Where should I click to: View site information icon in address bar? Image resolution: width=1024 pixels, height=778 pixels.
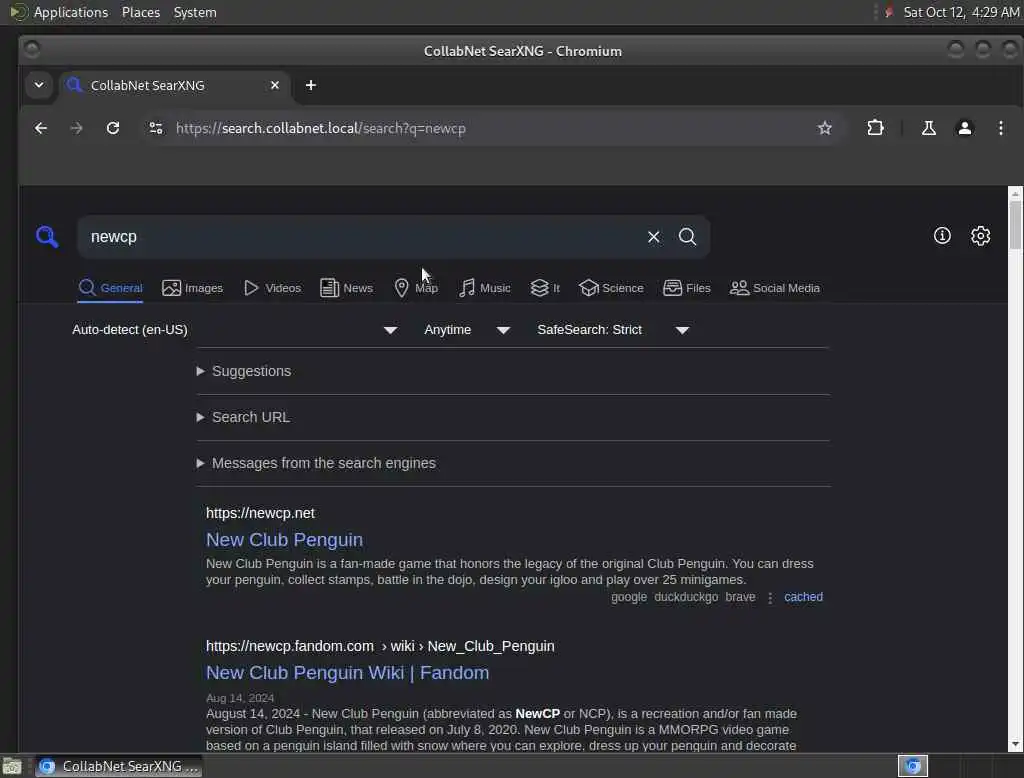point(155,128)
